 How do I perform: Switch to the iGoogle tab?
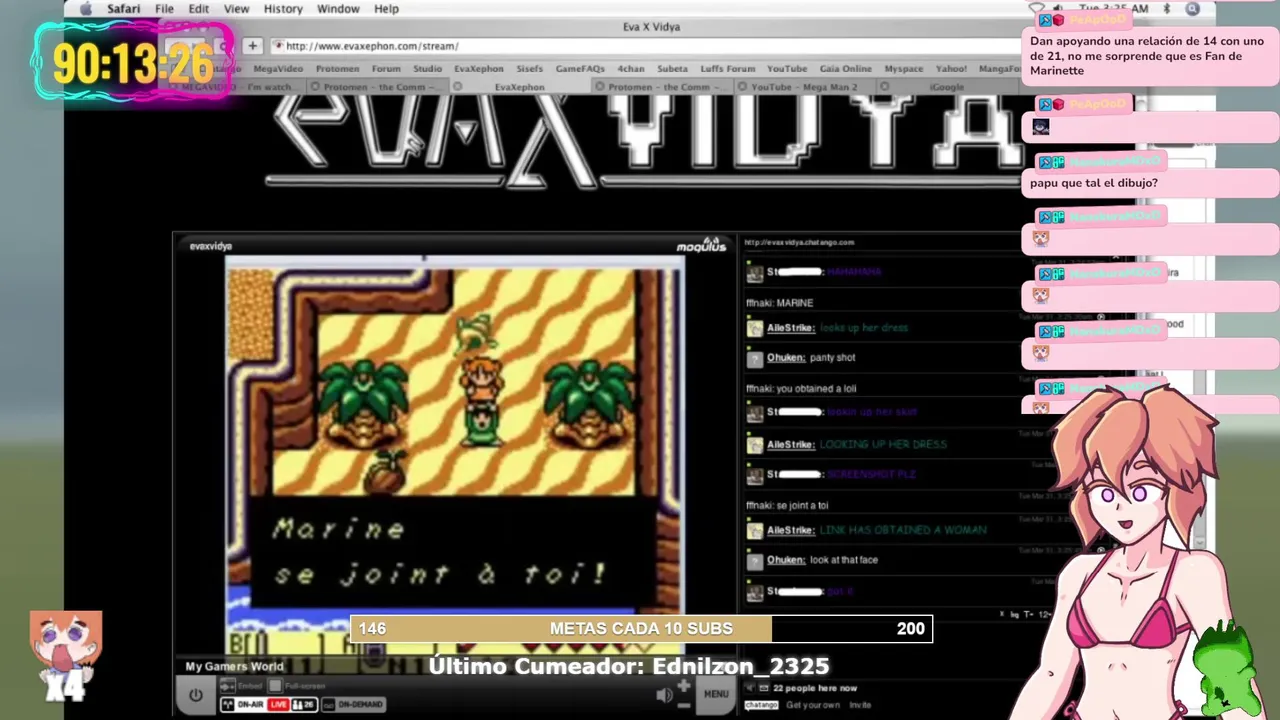(x=947, y=87)
